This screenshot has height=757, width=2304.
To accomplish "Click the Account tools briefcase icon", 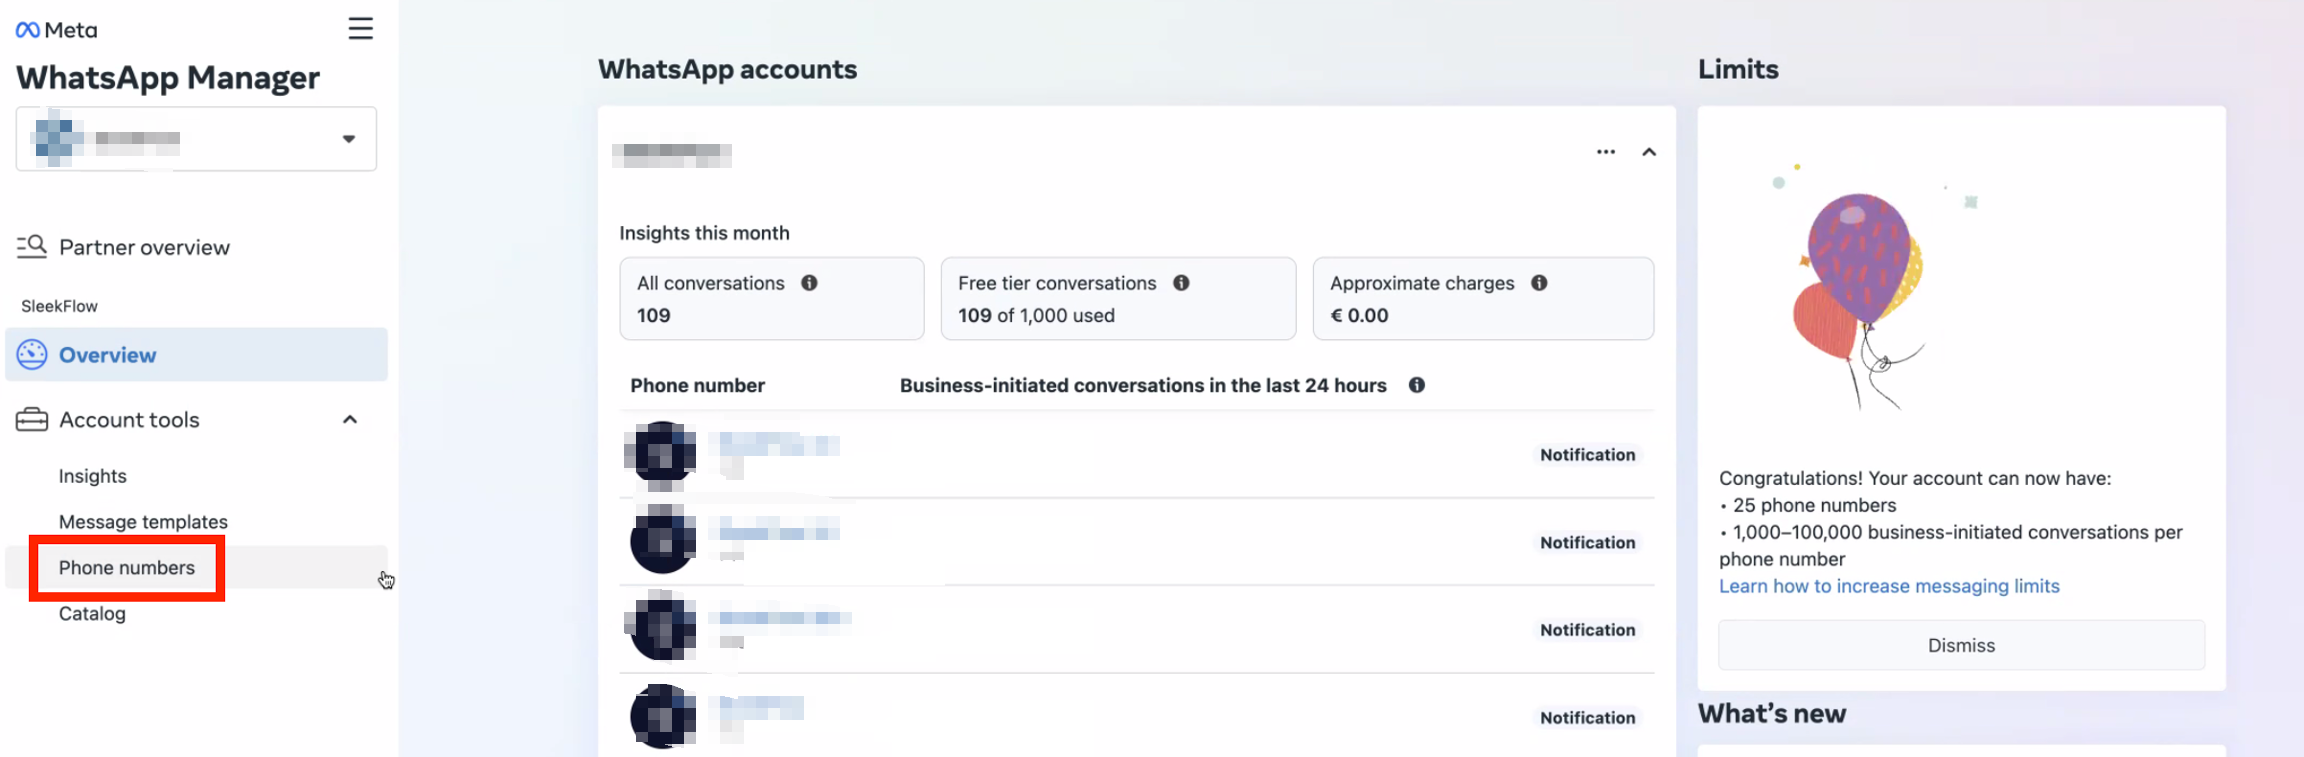I will tap(32, 420).
